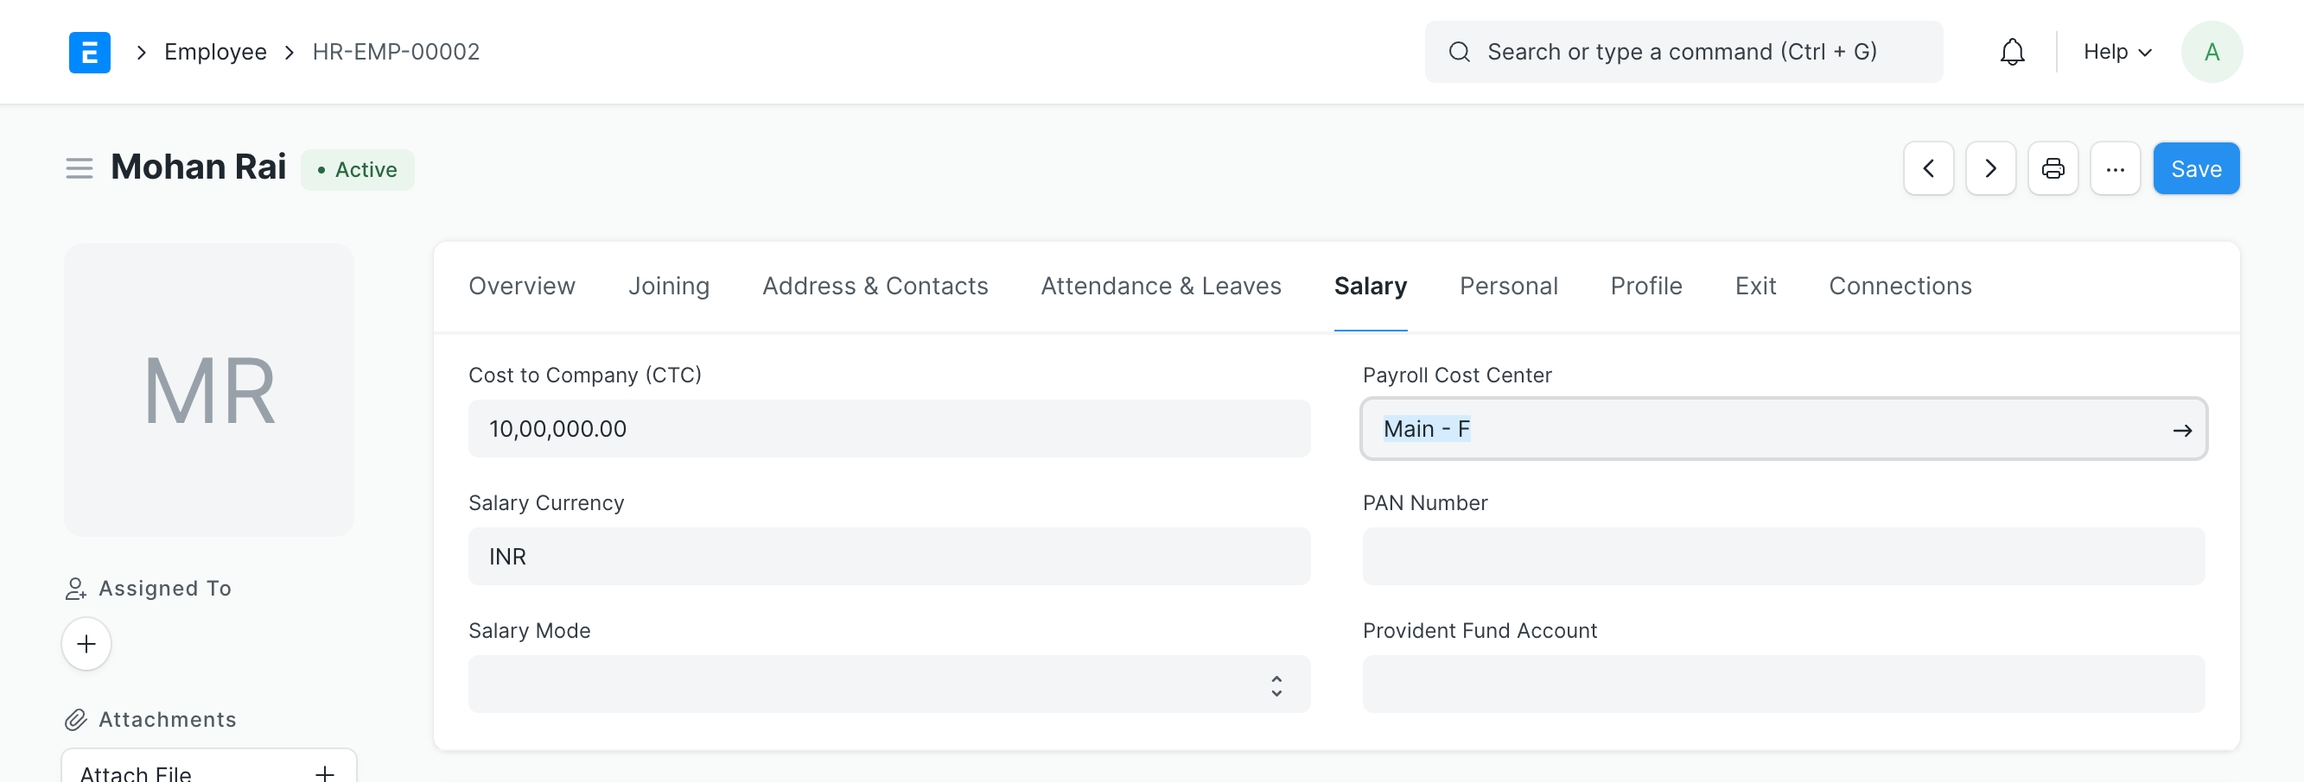
Task: Open the Personal tab
Action: point(1508,287)
